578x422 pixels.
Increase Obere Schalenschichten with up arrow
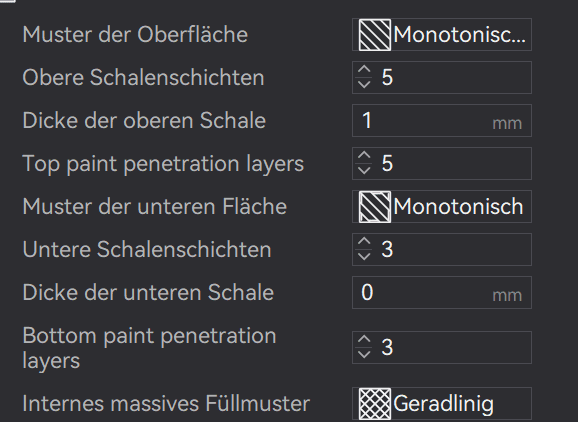point(364,70)
